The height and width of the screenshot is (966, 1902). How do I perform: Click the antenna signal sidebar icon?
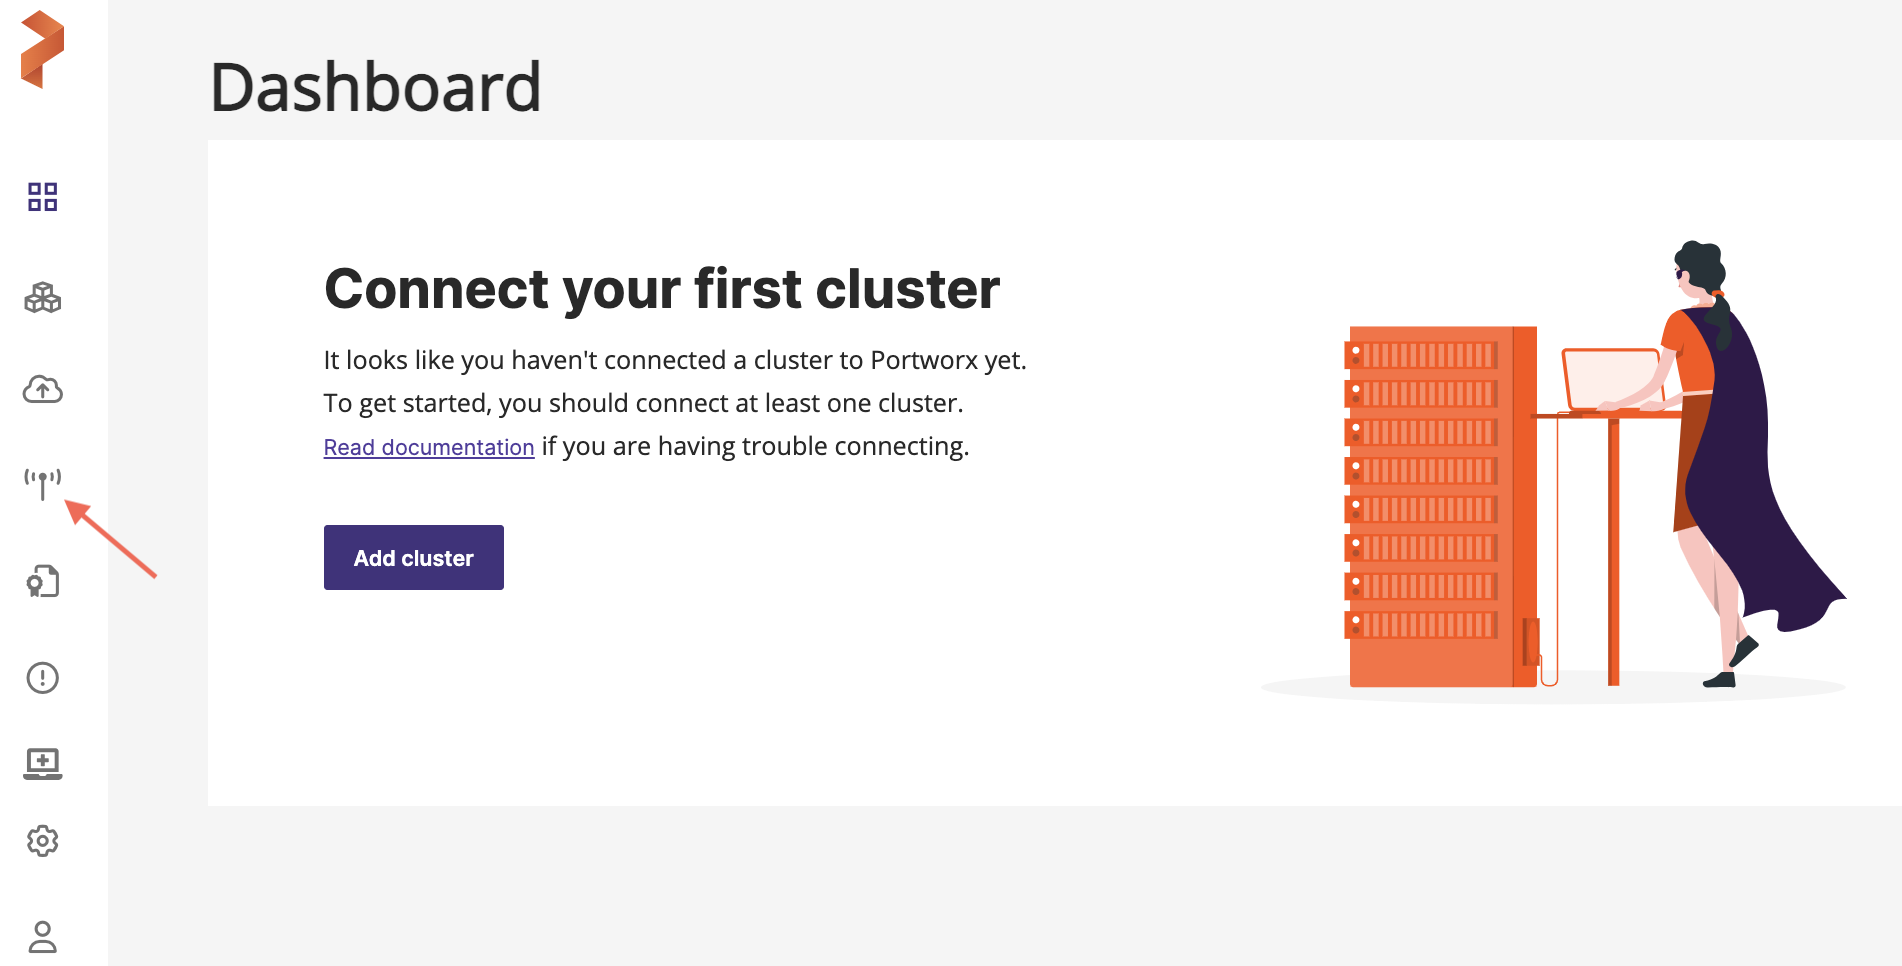pyautogui.click(x=43, y=483)
